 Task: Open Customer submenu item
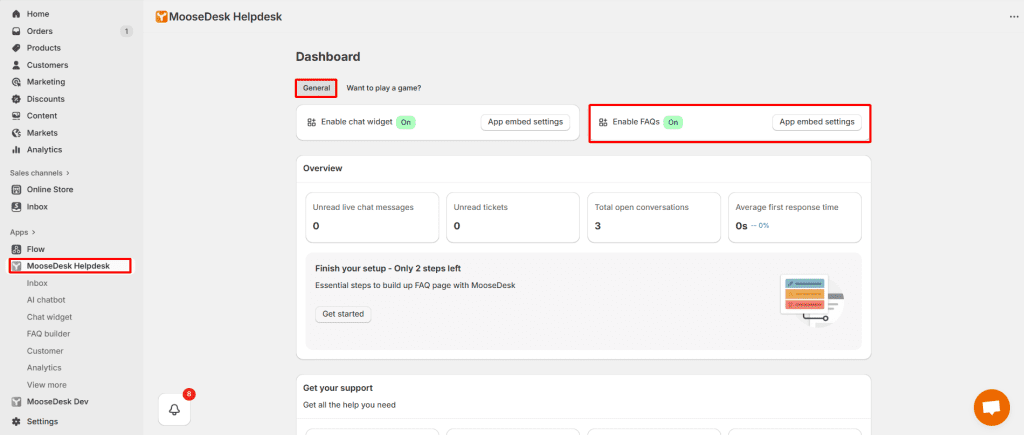pyautogui.click(x=45, y=351)
